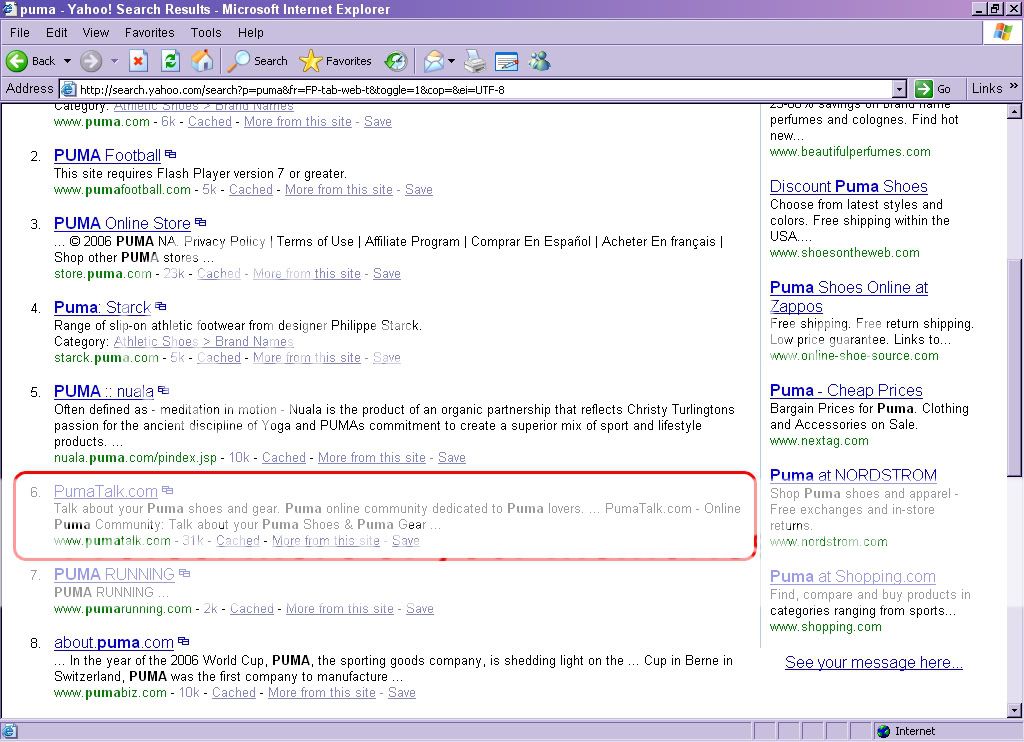Click Athletic Shoes > Brand Names category under Starck
This screenshot has width=1024, height=742.
(x=204, y=341)
